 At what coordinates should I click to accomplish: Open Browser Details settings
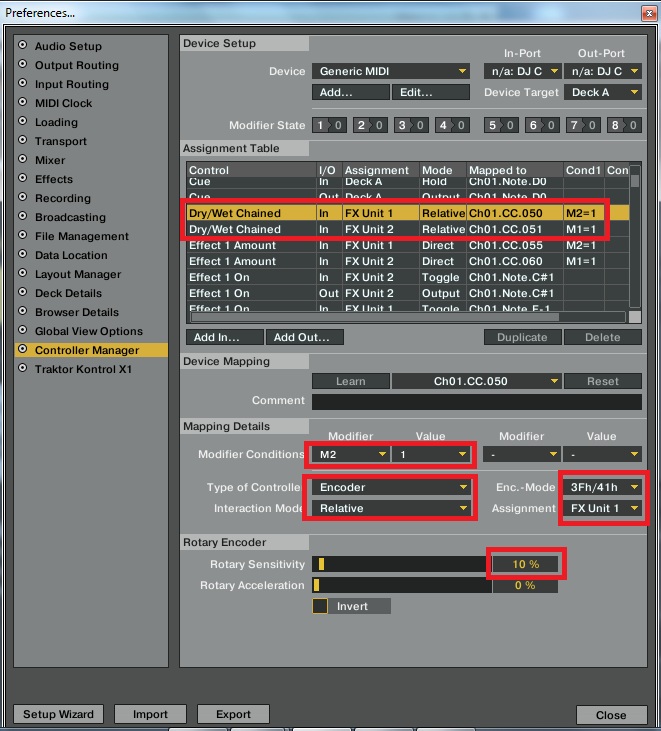77,312
